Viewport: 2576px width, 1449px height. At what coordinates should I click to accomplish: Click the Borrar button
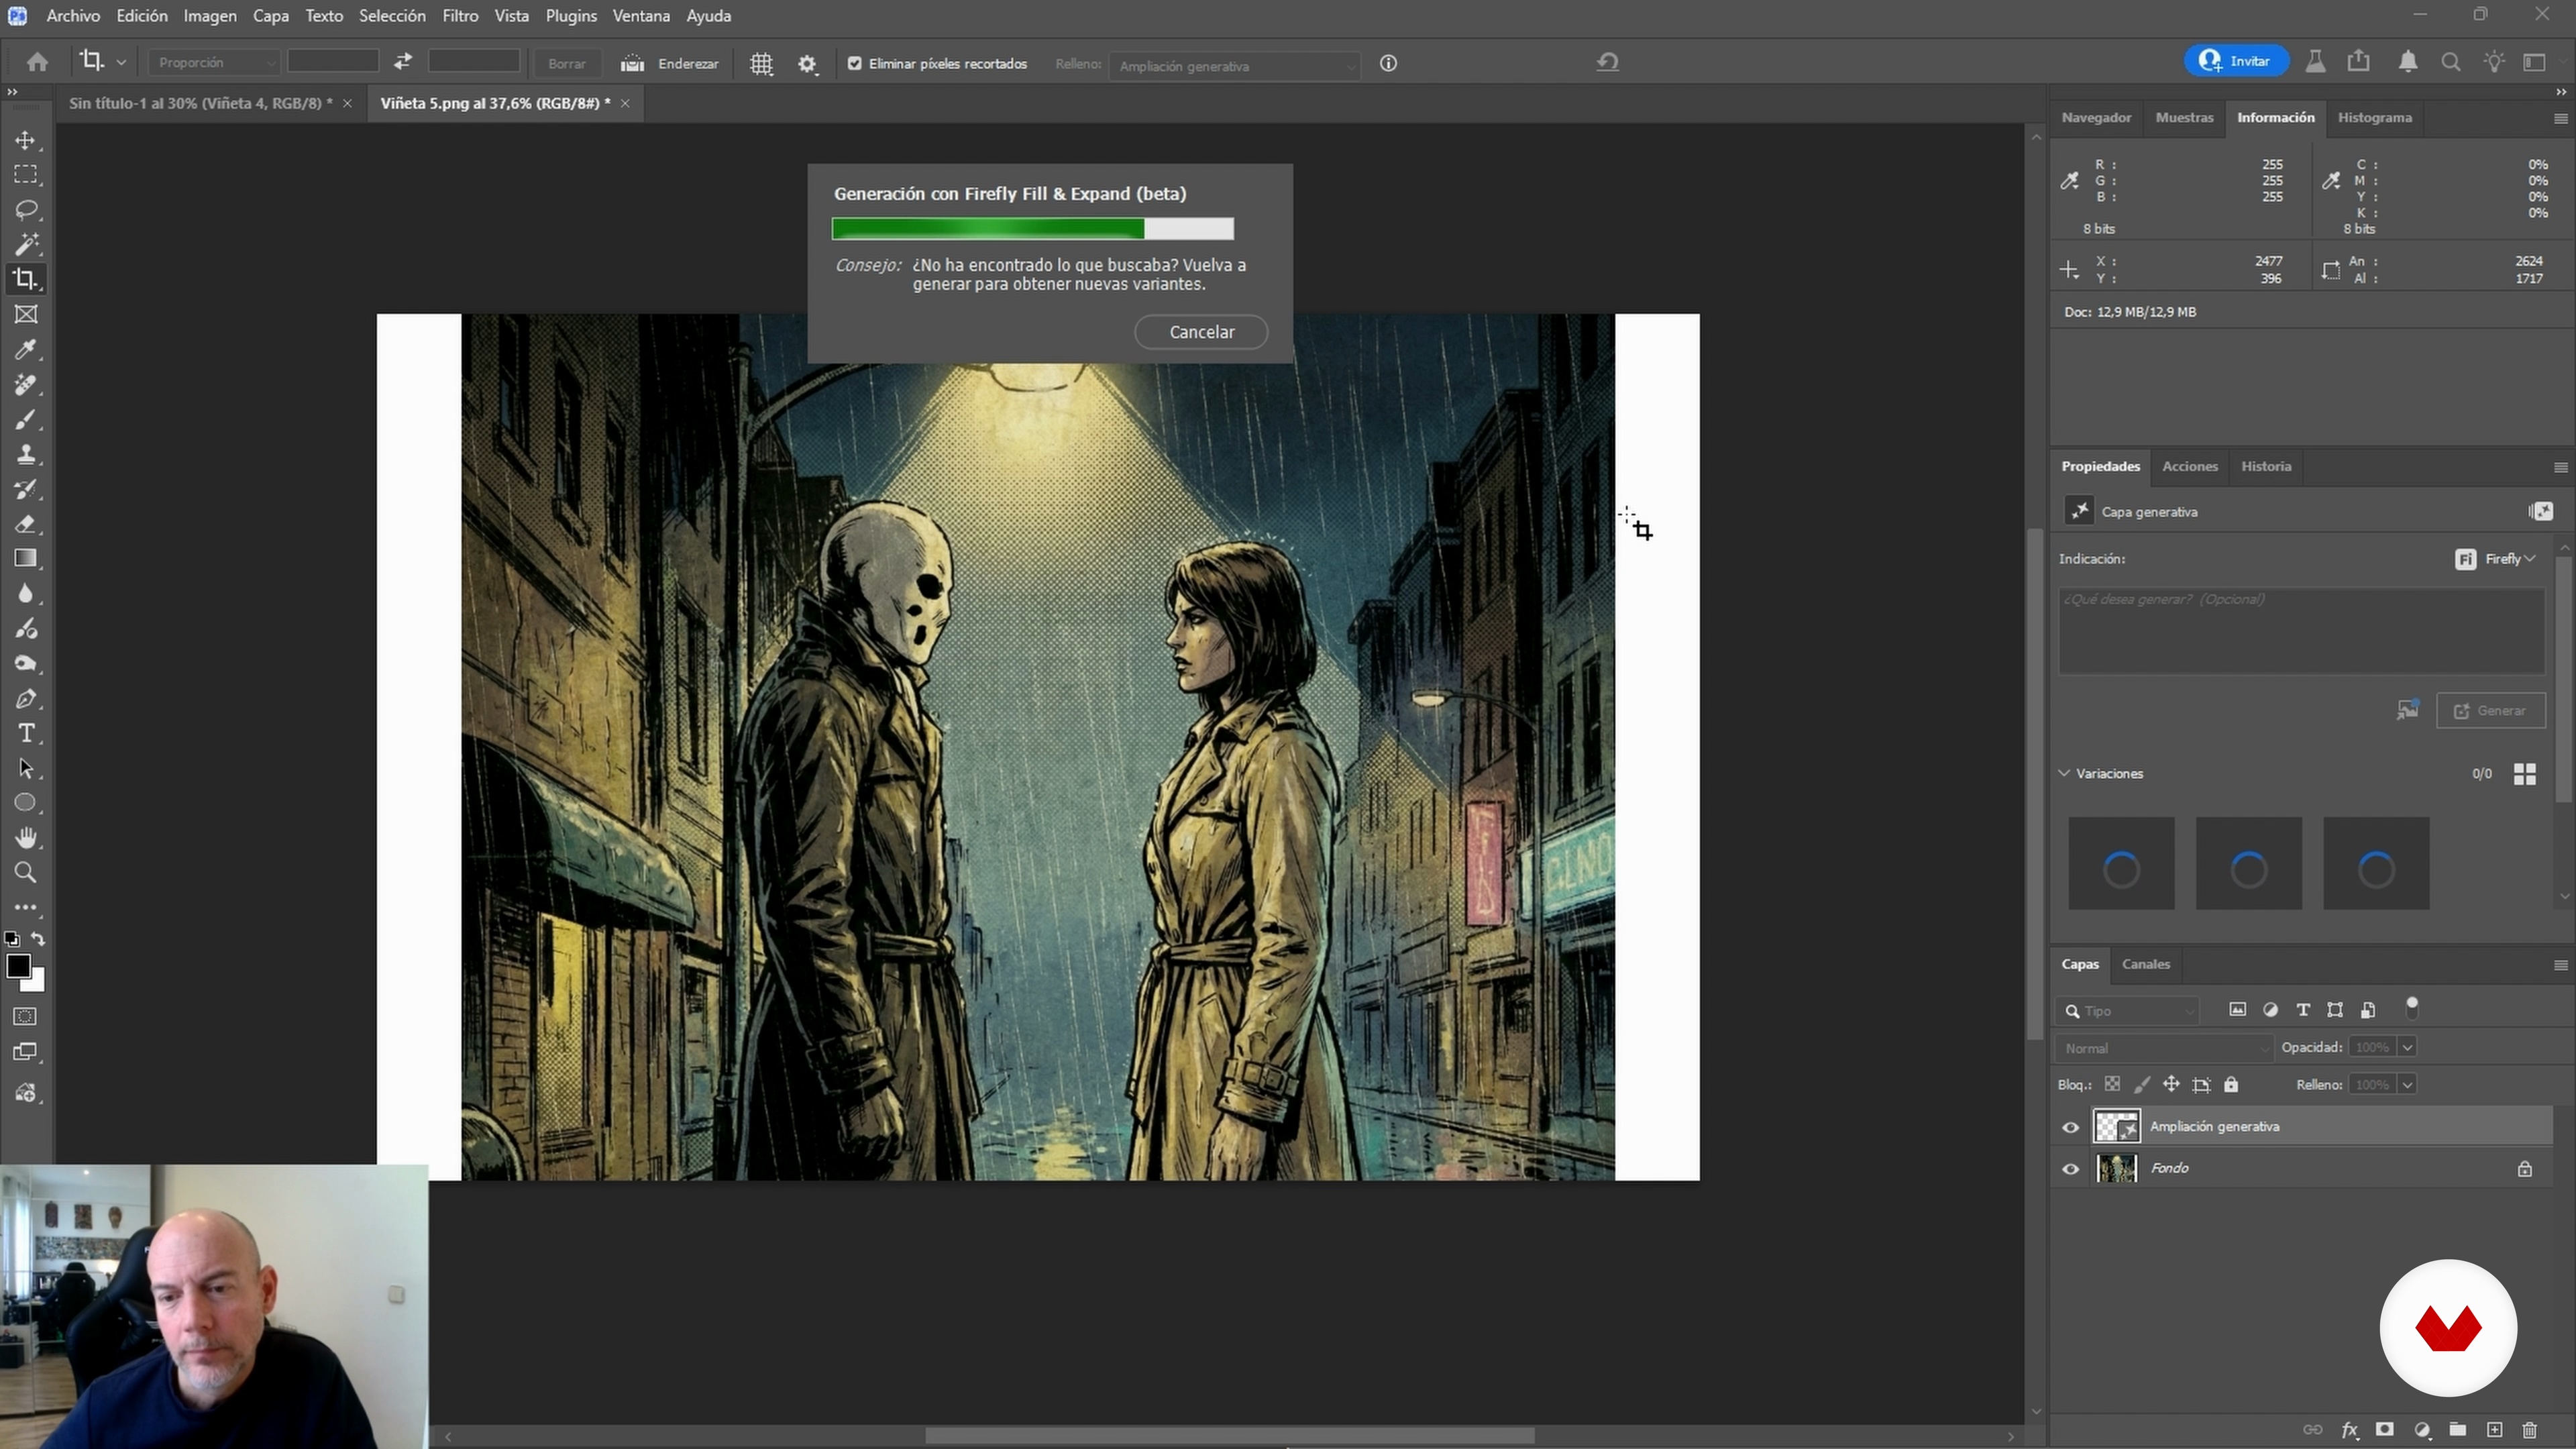[566, 63]
